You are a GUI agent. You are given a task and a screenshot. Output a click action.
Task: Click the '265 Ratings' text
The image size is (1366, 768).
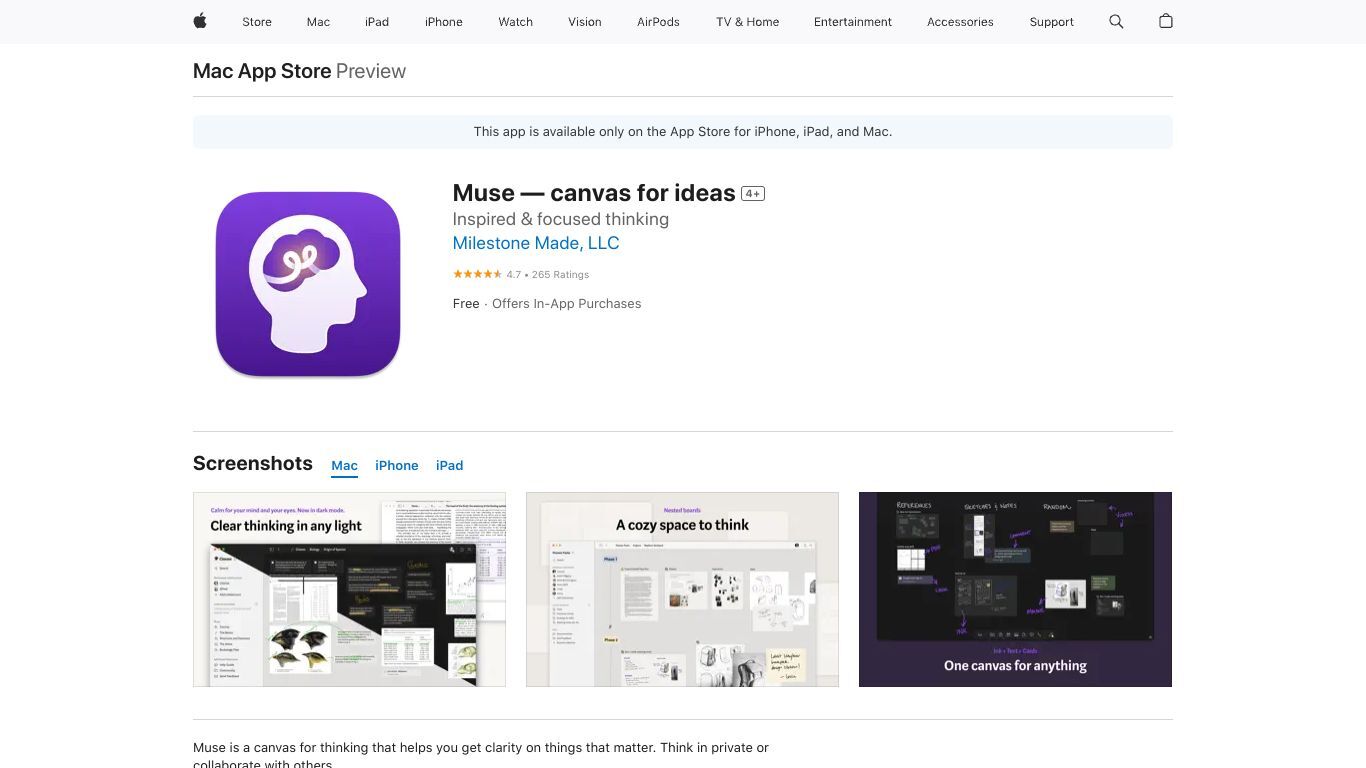coord(560,275)
